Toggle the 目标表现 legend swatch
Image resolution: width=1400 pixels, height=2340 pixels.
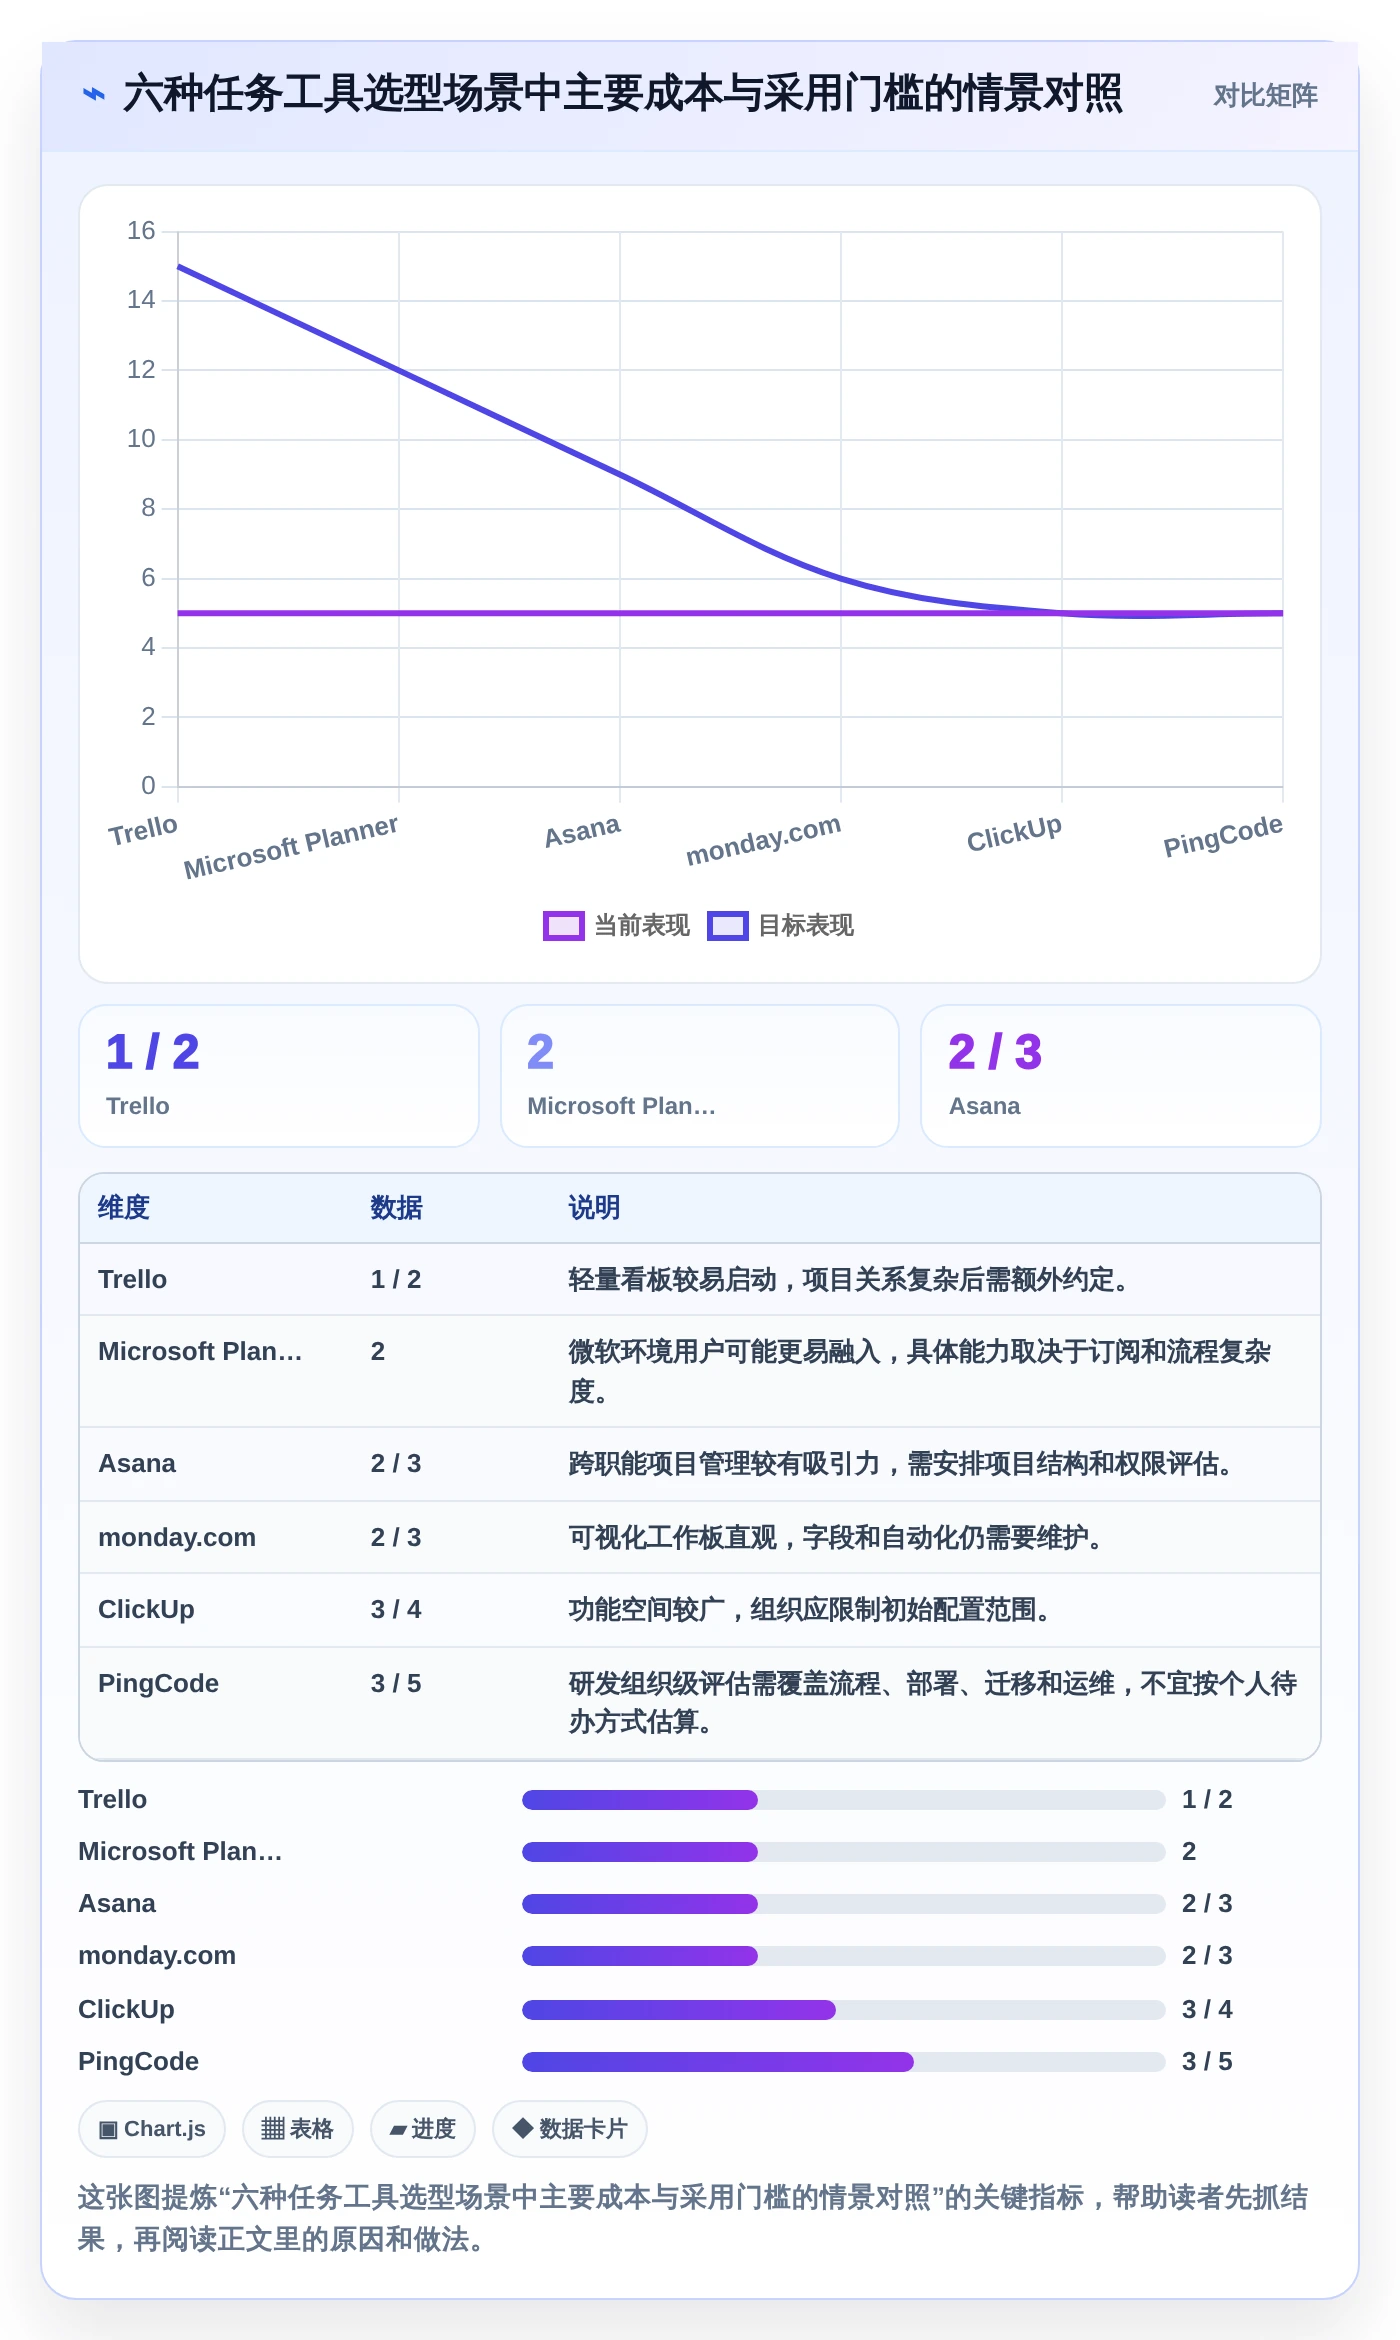pyautogui.click(x=727, y=926)
